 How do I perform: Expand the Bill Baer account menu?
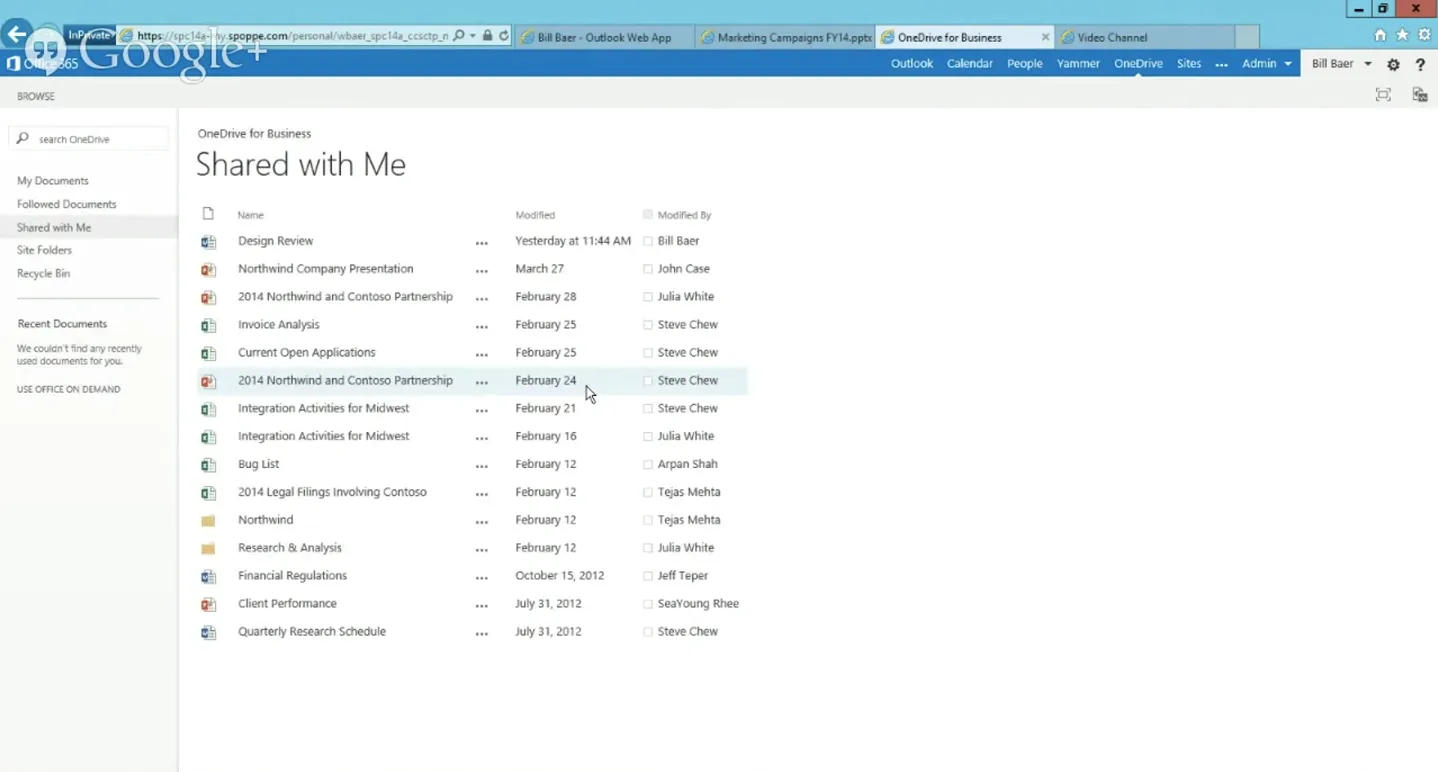(x=1341, y=63)
